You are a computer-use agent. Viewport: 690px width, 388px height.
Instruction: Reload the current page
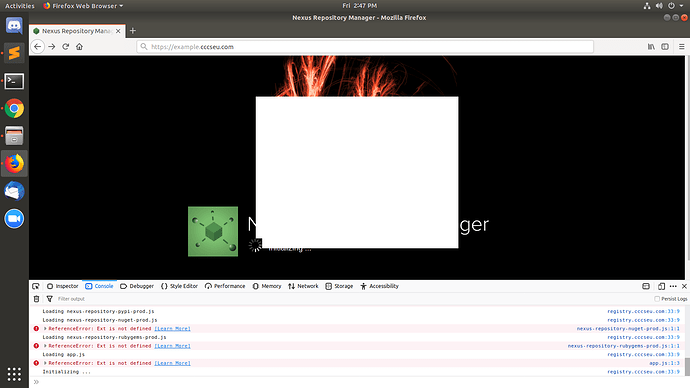66,47
